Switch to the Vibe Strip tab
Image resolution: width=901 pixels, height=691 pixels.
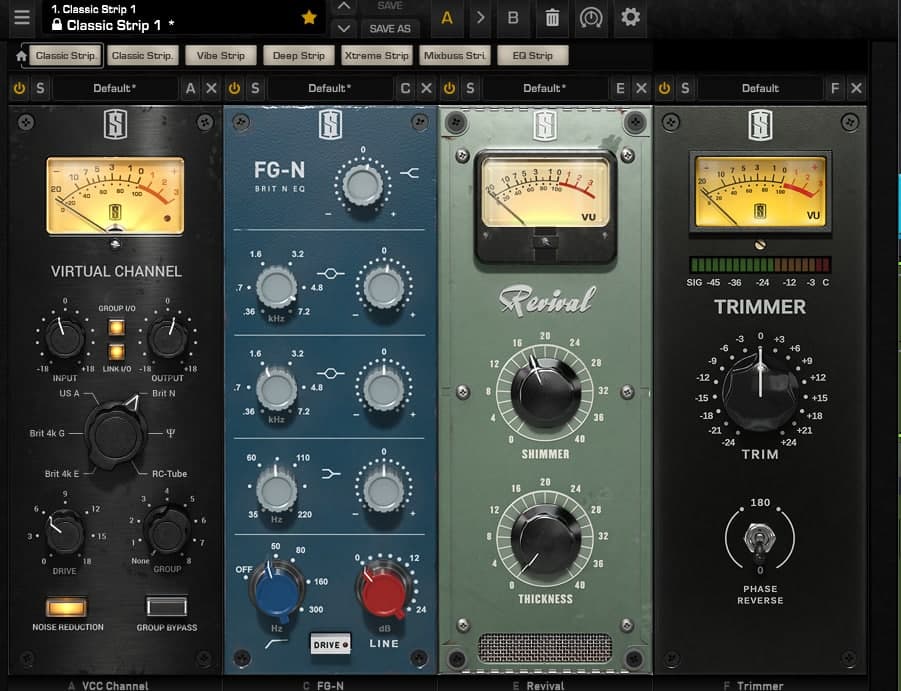pyautogui.click(x=221, y=56)
